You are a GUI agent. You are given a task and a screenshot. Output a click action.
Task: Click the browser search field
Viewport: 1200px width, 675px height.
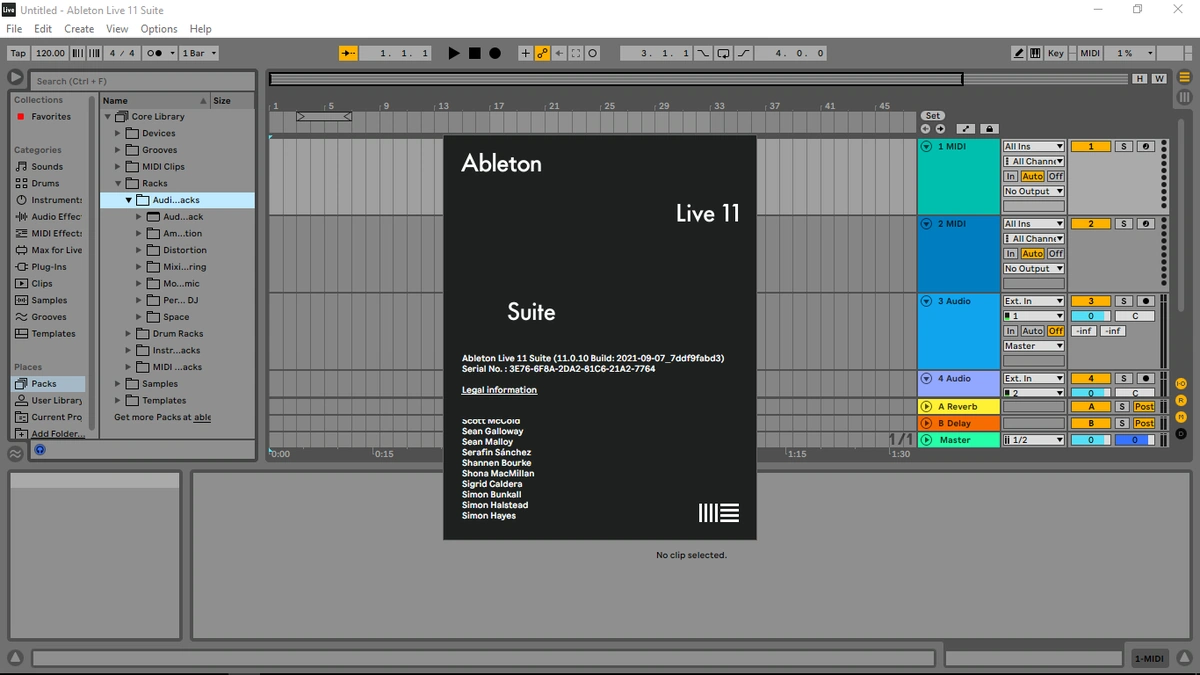click(x=145, y=81)
